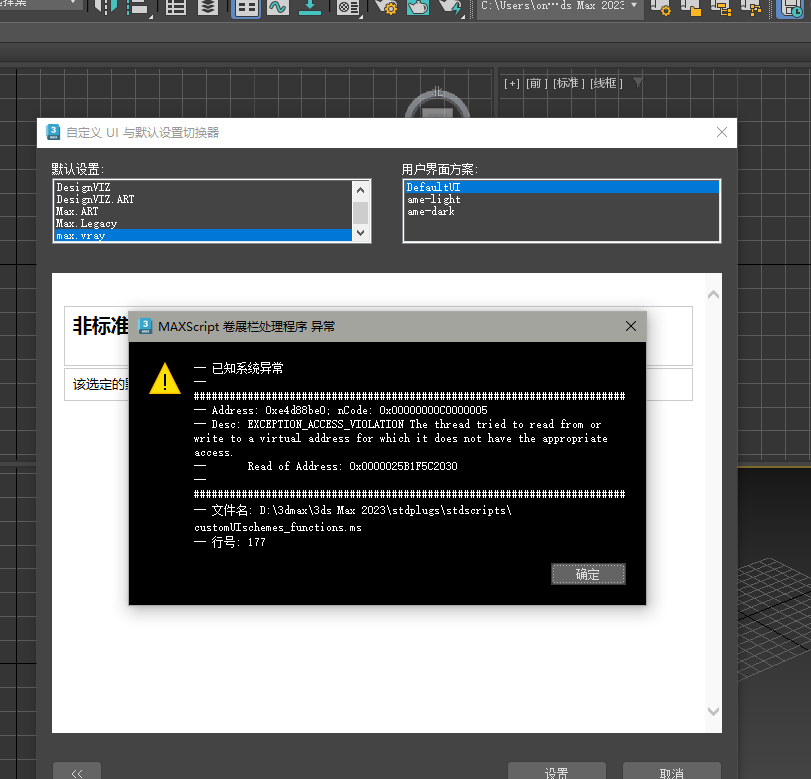Select DesignVIZ in default settings list

(x=203, y=187)
